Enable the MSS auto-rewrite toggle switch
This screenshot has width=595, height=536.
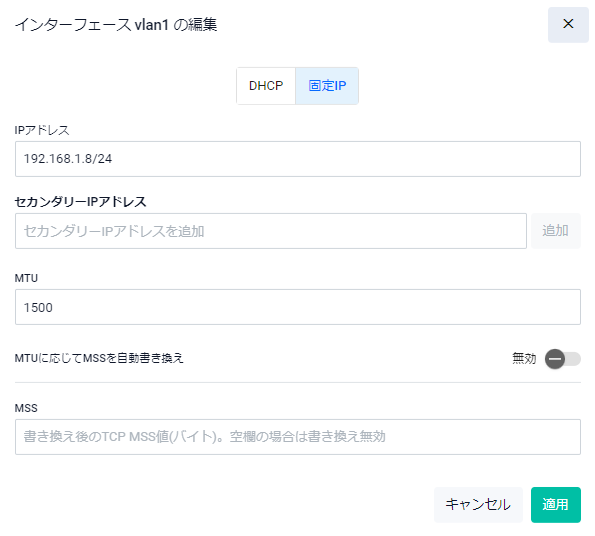tap(563, 358)
